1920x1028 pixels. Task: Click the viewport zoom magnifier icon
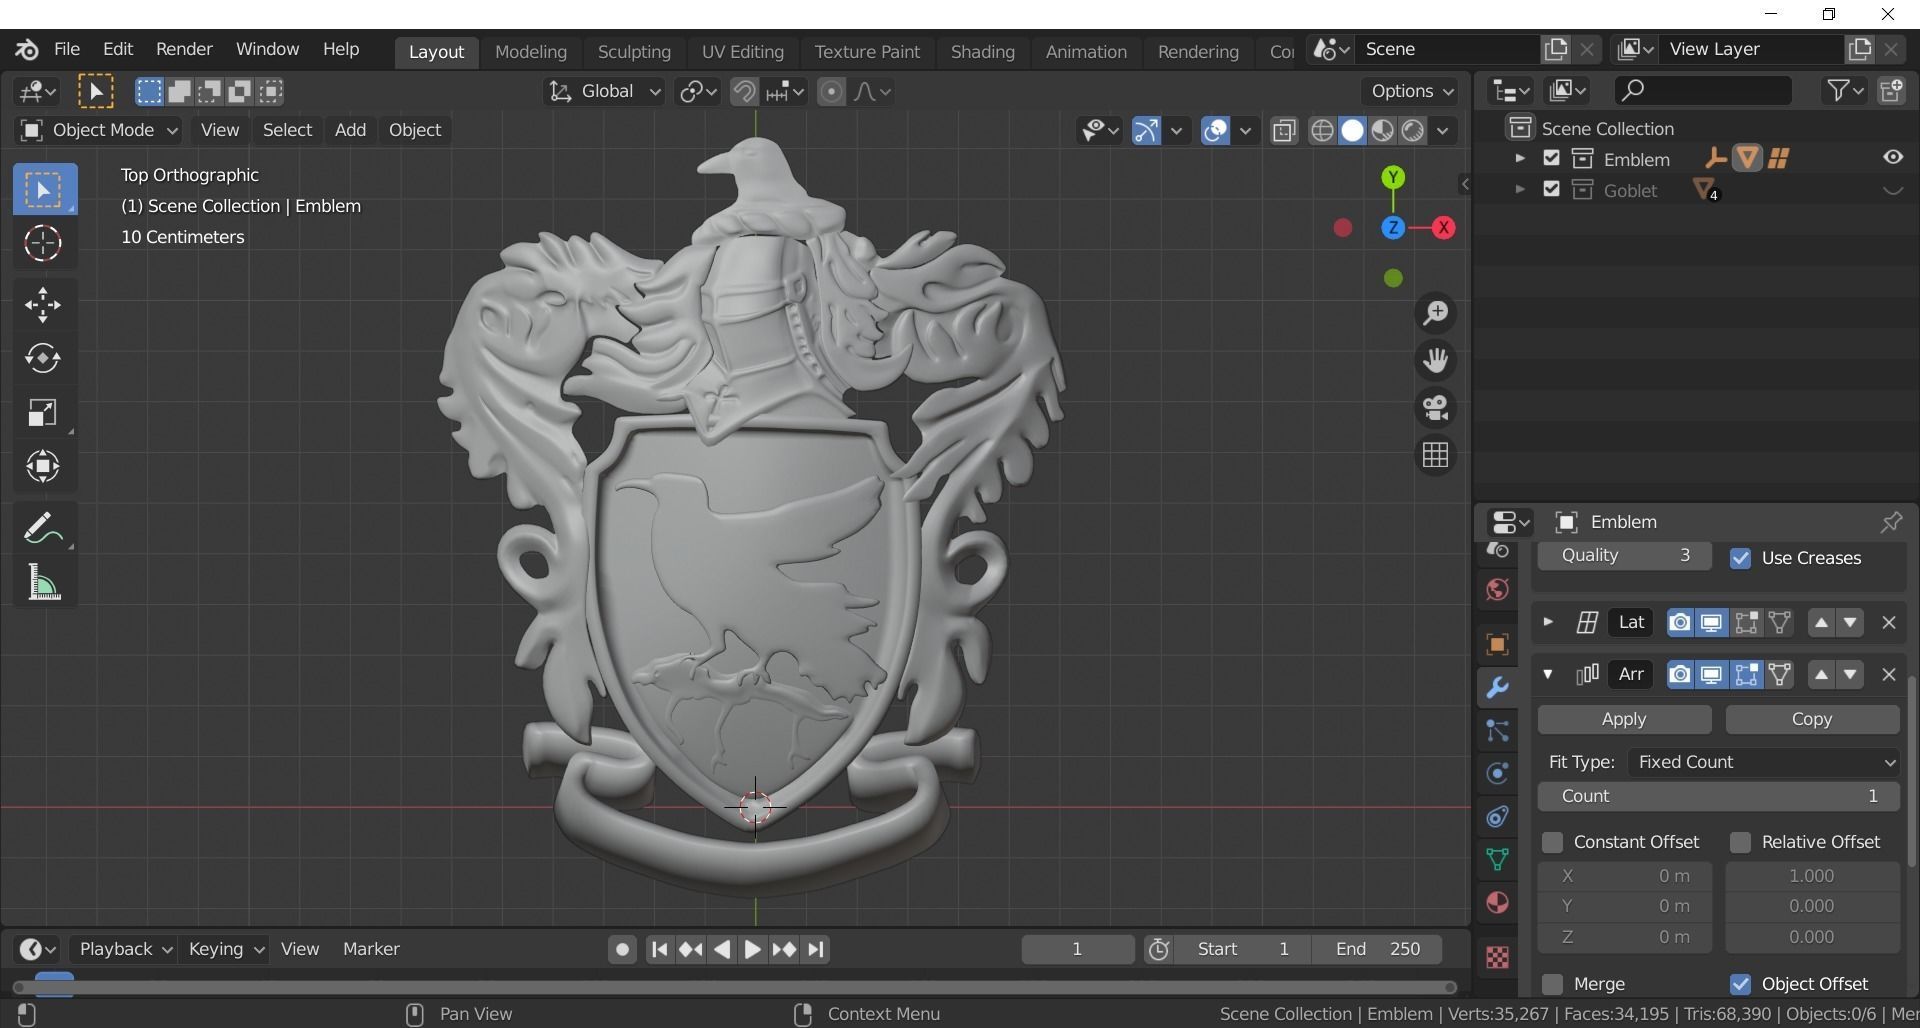pyautogui.click(x=1436, y=313)
